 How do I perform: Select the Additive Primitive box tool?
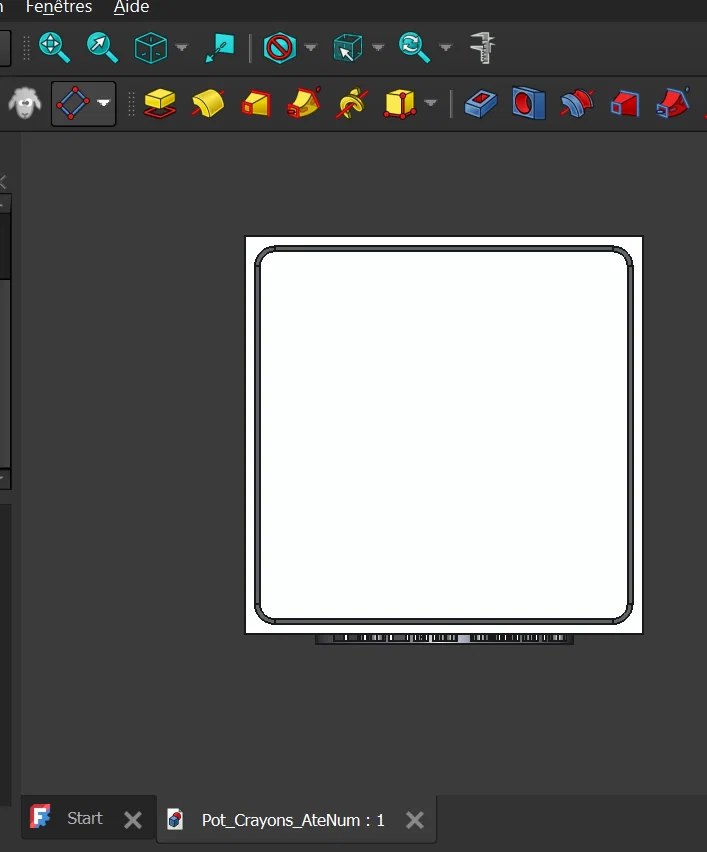(400, 103)
